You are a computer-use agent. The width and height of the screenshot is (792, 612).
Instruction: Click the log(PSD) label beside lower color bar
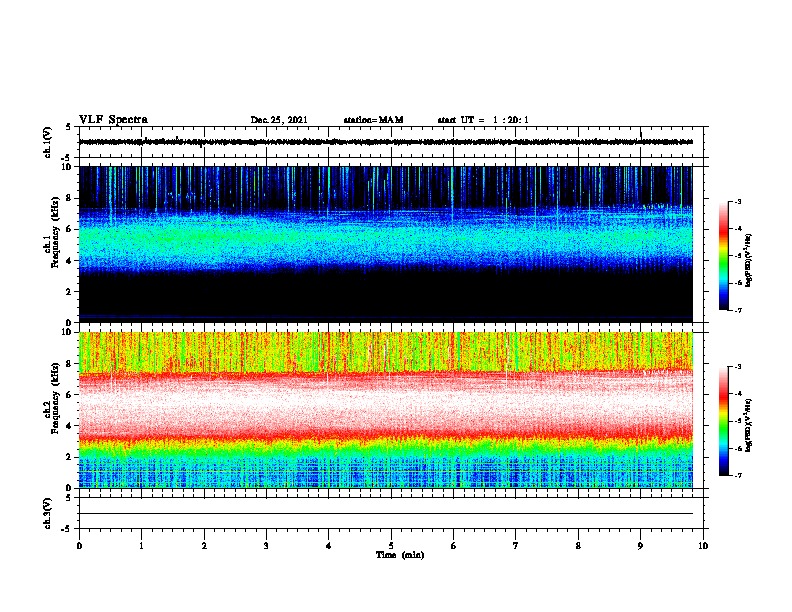click(x=748, y=425)
